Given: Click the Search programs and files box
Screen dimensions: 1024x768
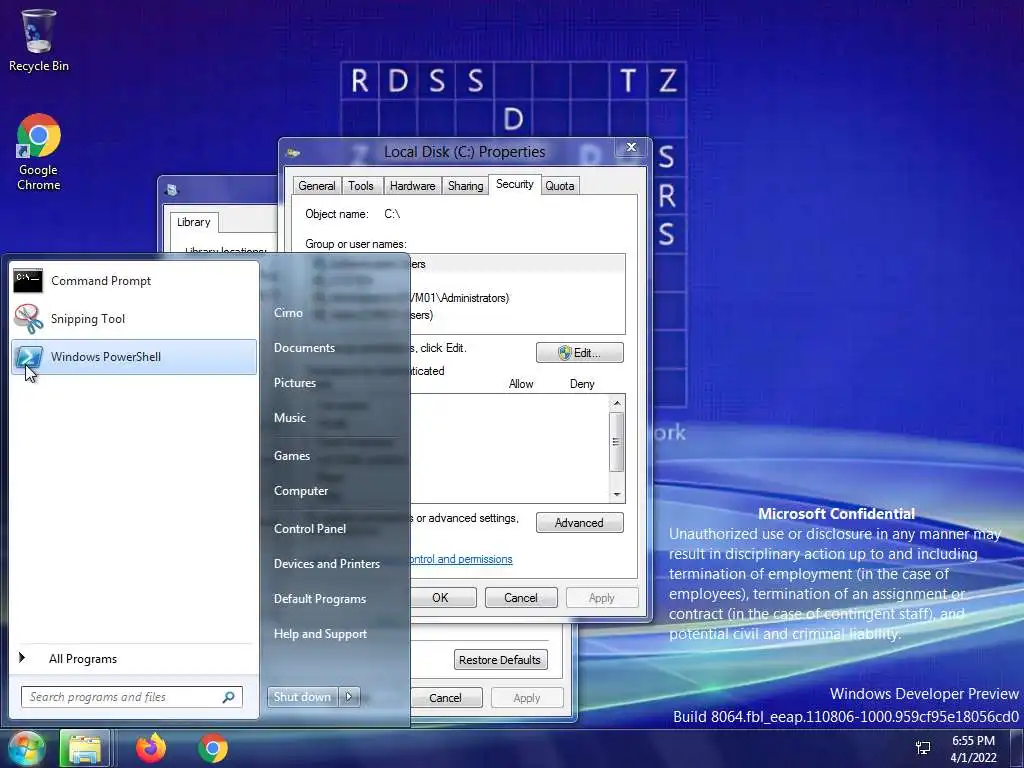Looking at the screenshot, I should point(132,697).
